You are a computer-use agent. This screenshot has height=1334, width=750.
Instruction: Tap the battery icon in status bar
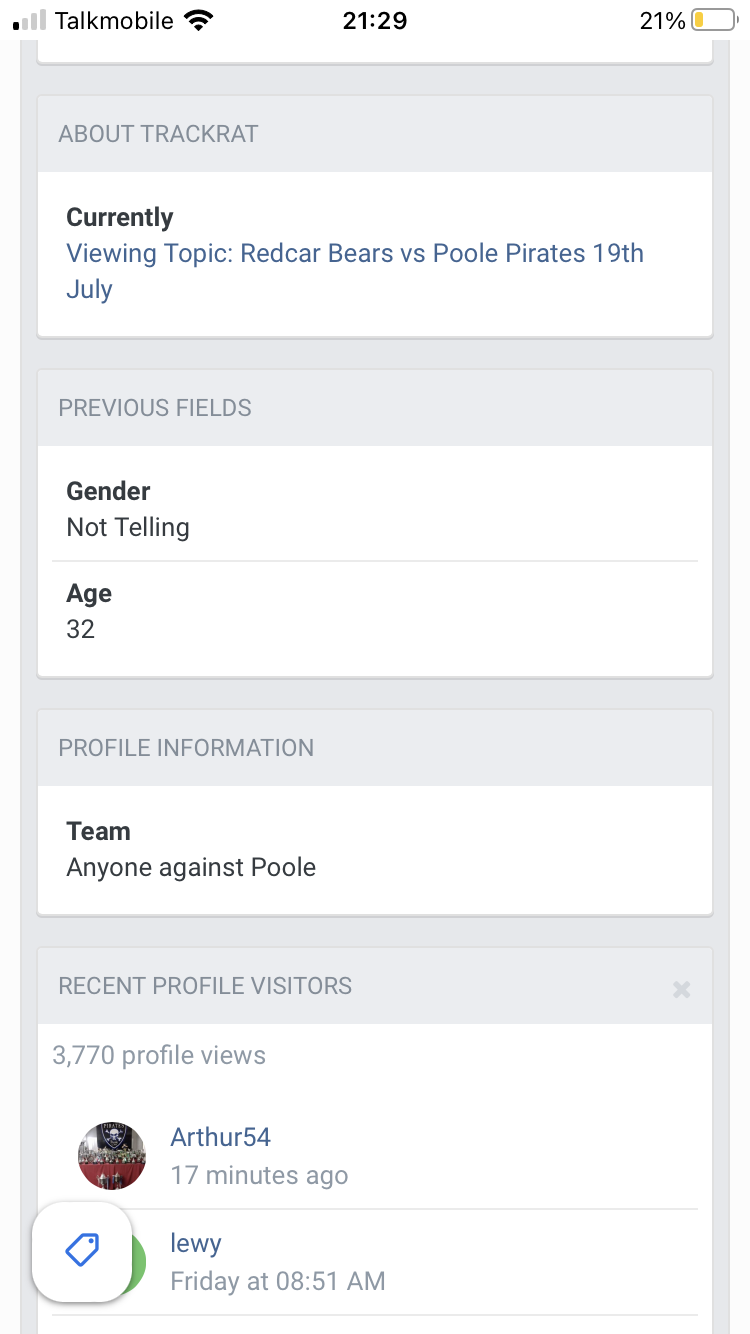[713, 20]
